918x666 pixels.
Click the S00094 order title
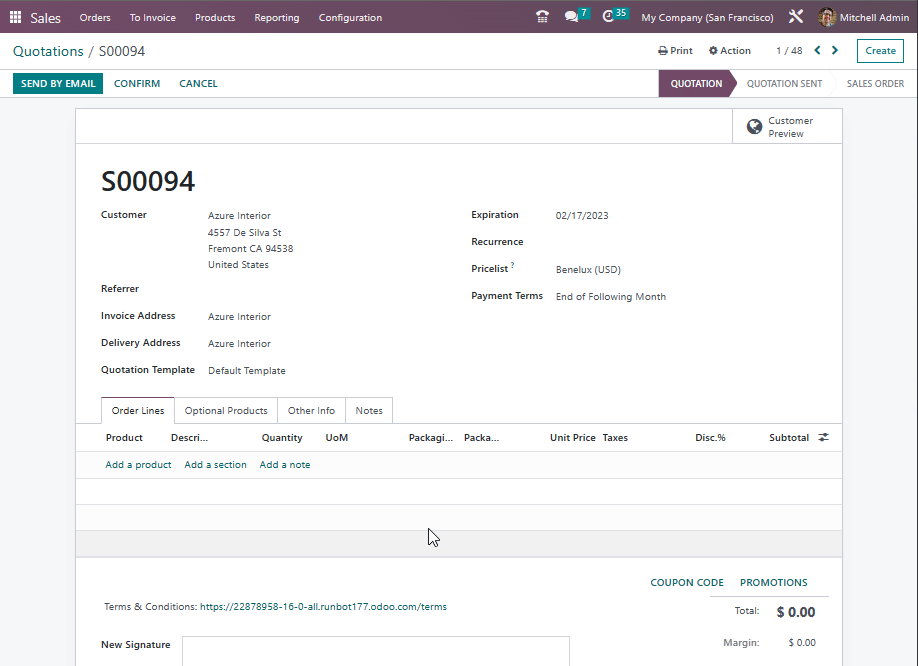click(x=148, y=181)
